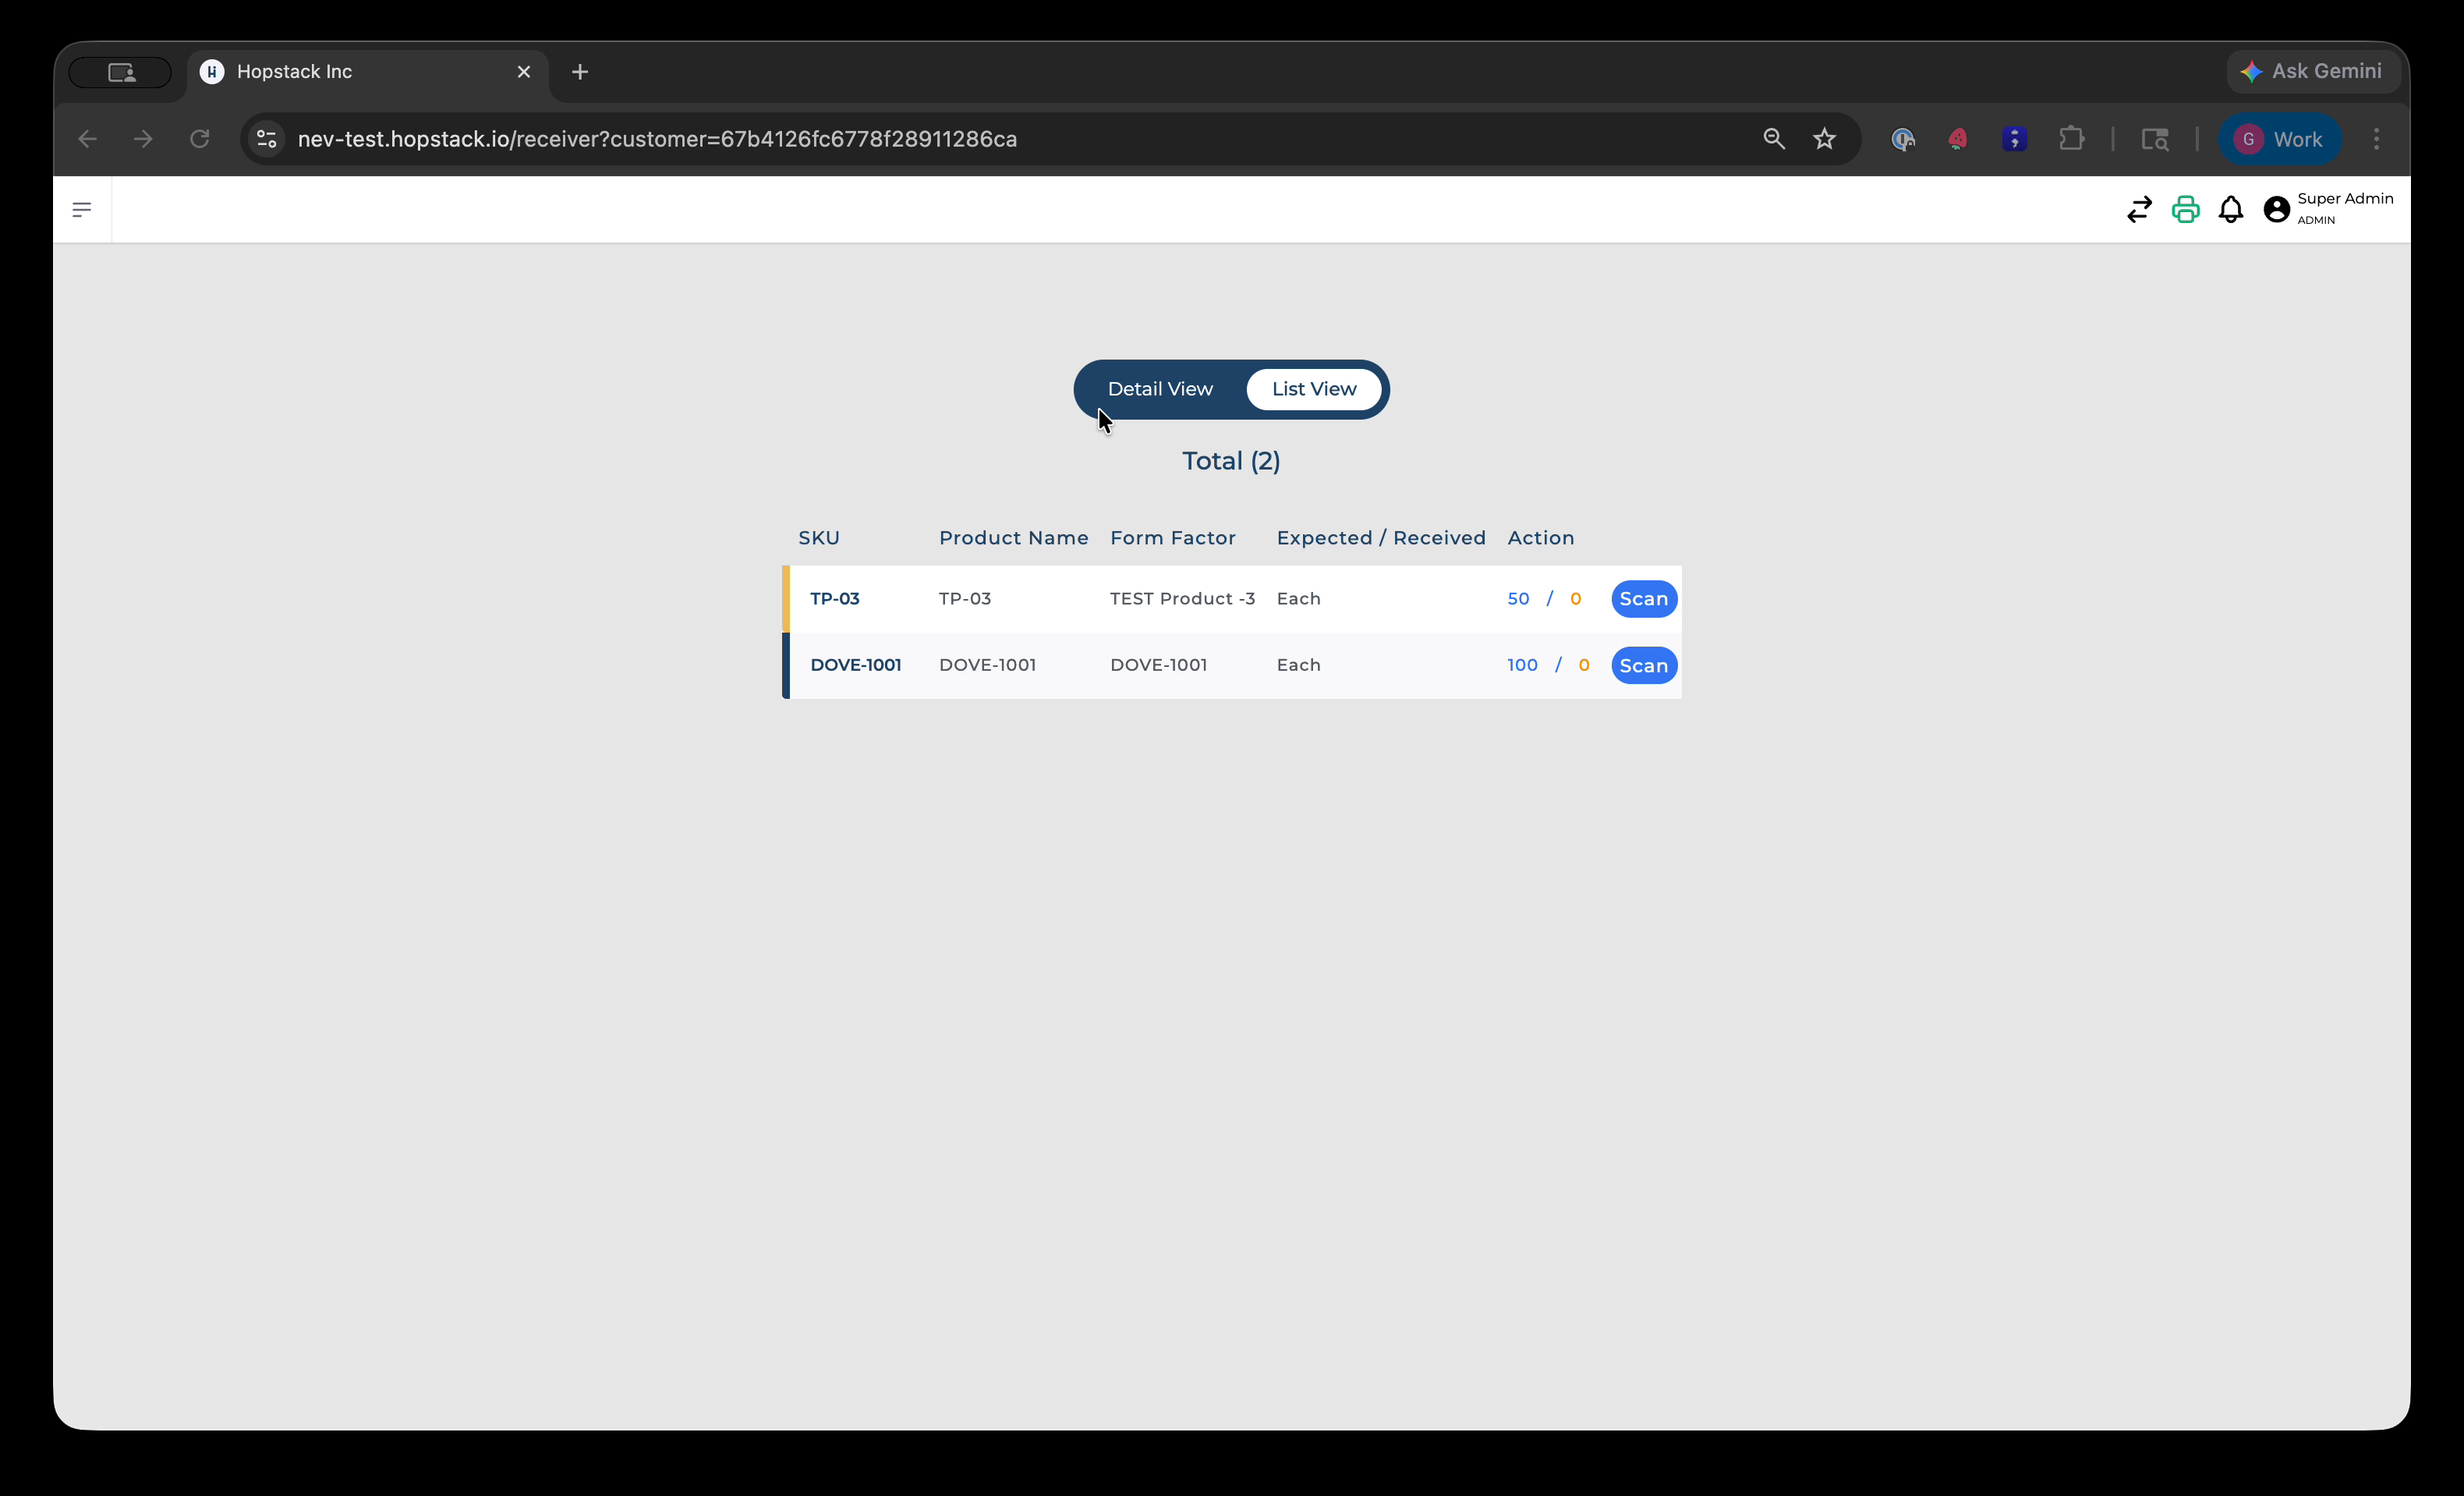Open the Work profile button
The height and width of the screenshot is (1496, 2464).
click(2279, 139)
